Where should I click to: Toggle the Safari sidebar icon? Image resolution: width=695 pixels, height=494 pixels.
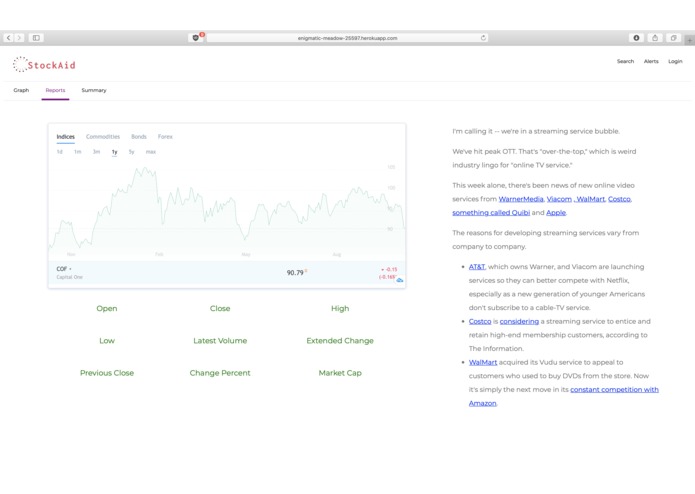(x=36, y=38)
